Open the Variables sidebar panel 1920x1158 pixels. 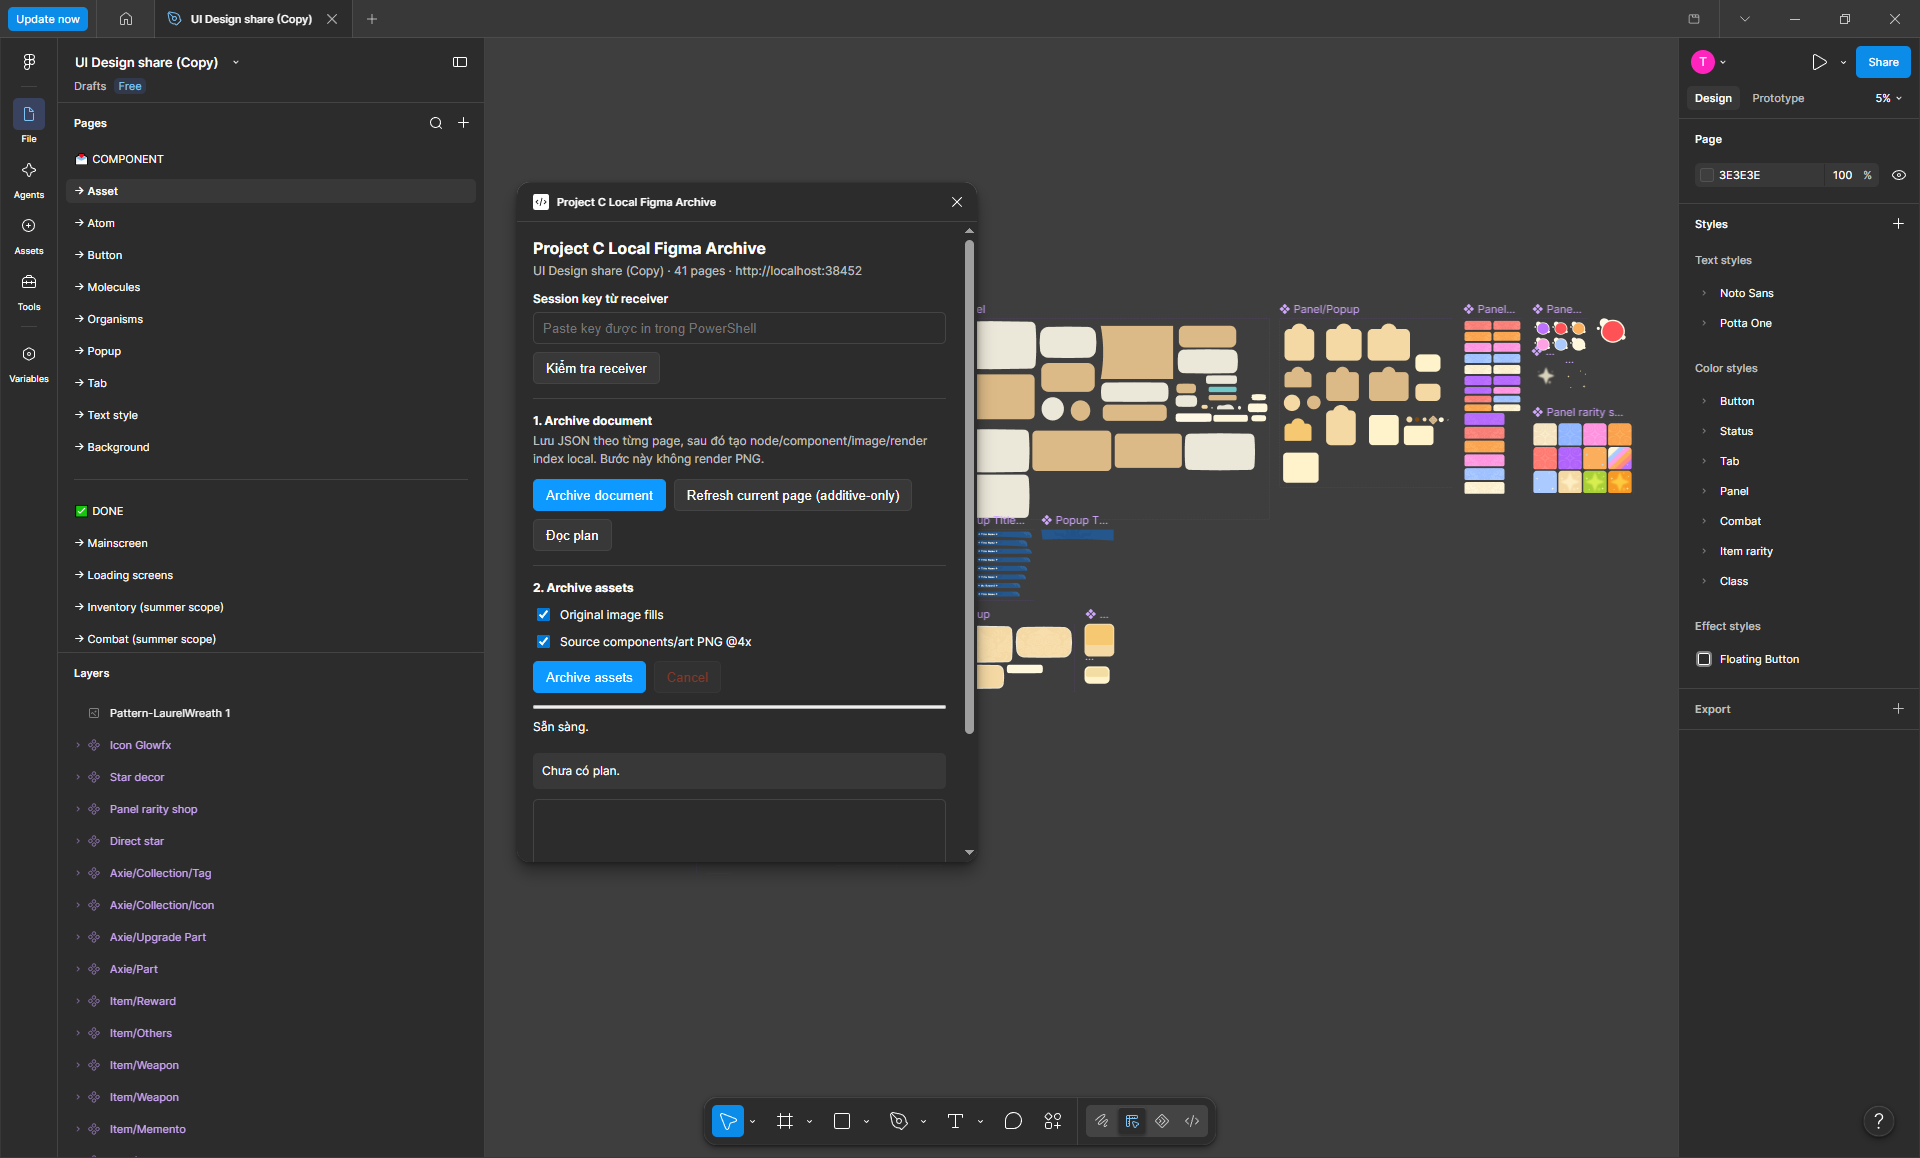(29, 363)
